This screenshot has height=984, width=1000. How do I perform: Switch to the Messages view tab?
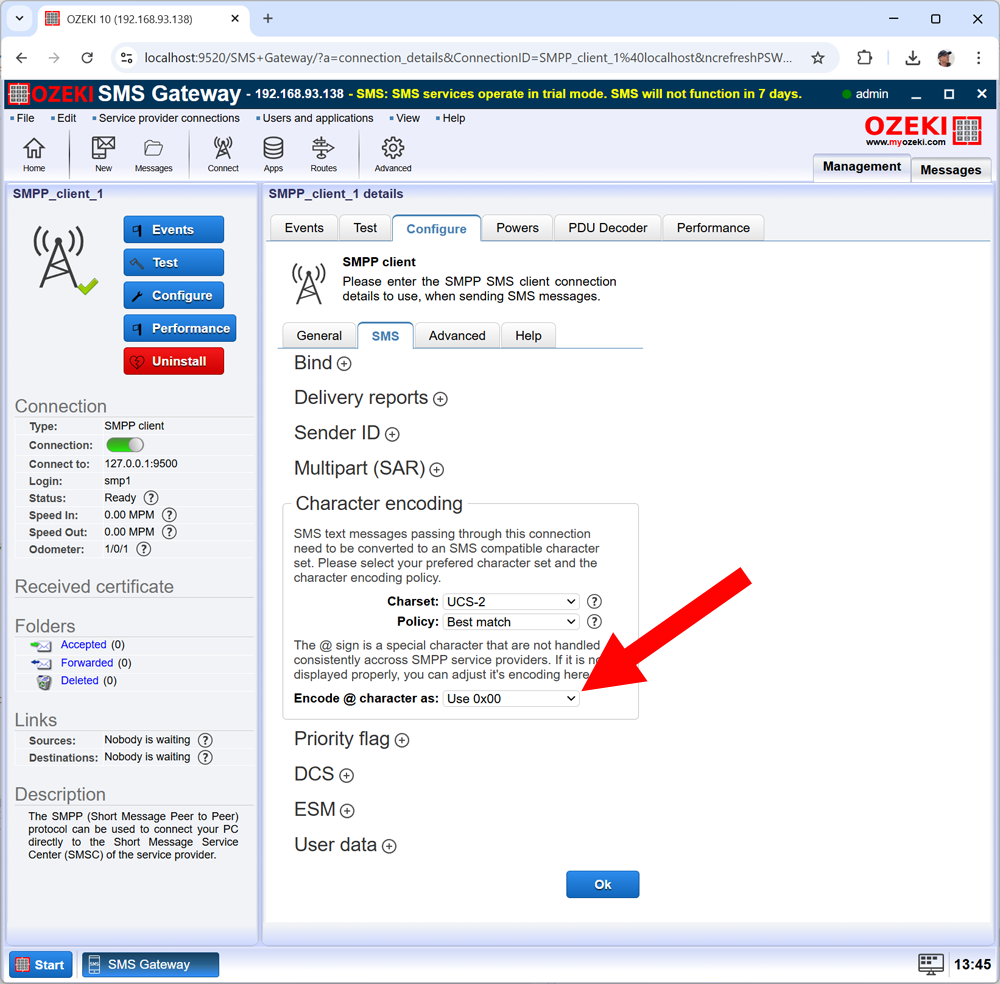950,170
